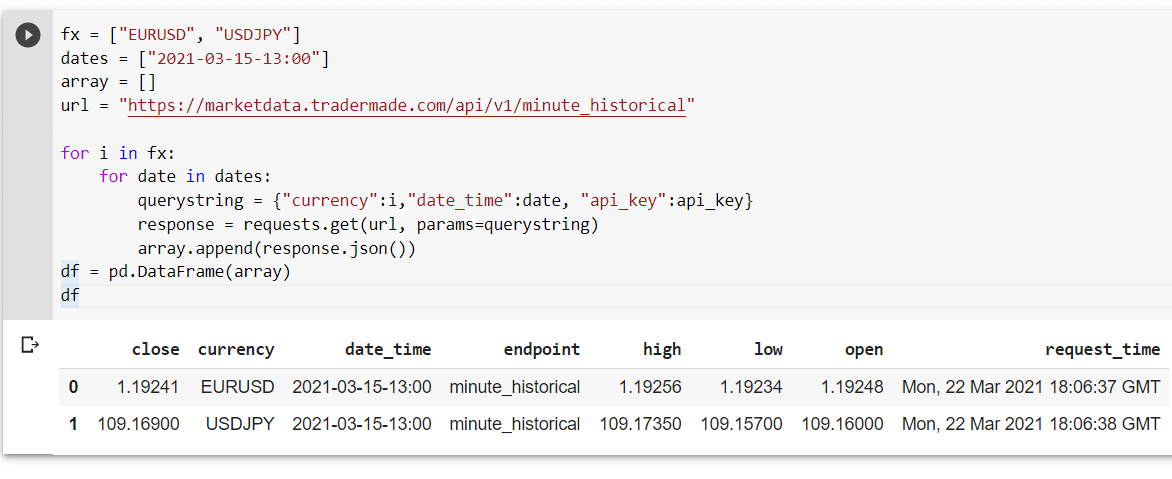Place cursor in the 'array = []' line
The height and width of the screenshot is (479, 1172).
[x=108, y=82]
